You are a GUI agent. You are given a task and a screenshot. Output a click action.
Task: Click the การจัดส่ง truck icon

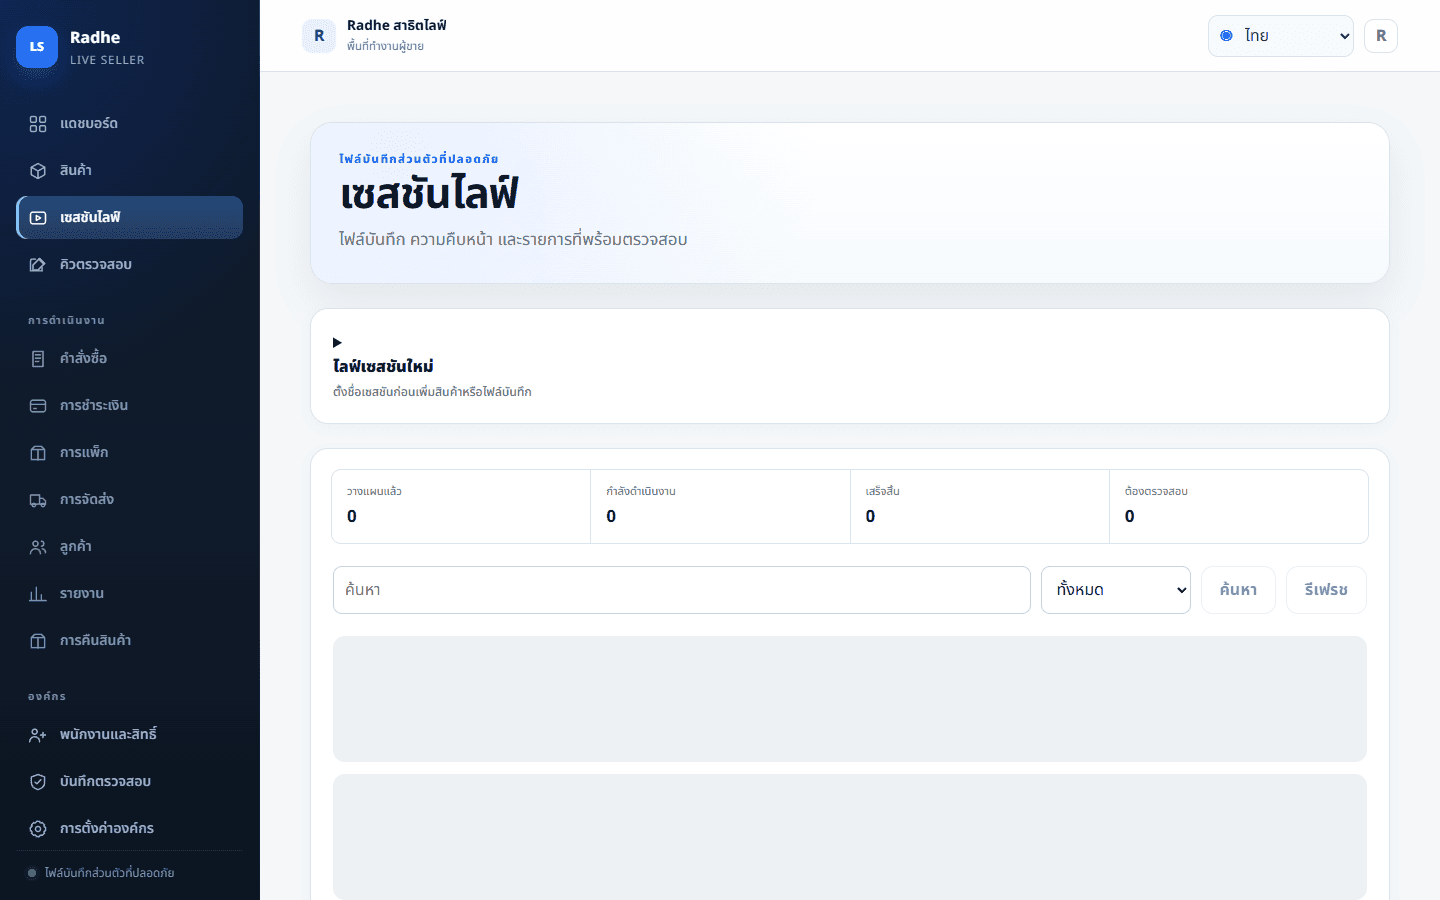[x=38, y=500]
